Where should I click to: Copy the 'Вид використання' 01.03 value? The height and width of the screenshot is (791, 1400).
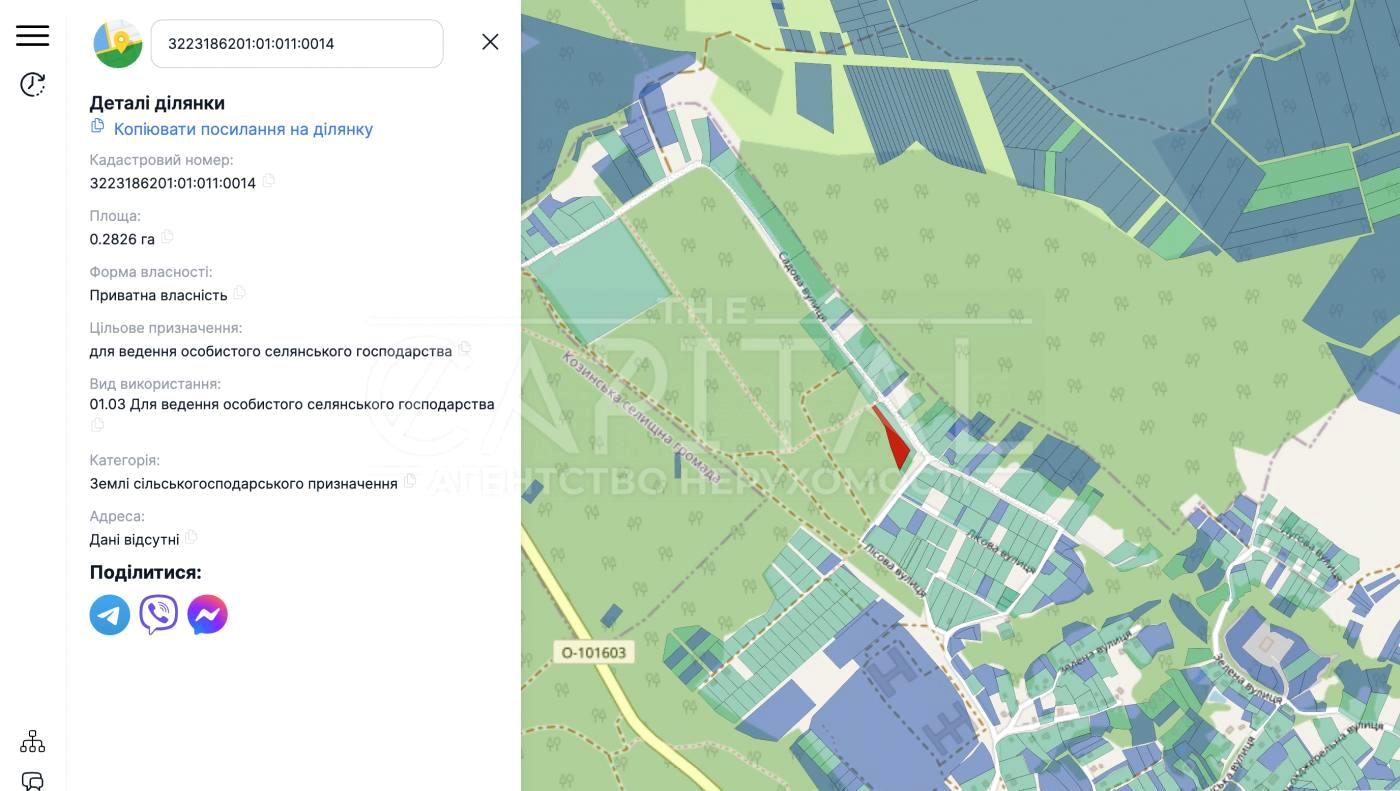pos(97,425)
